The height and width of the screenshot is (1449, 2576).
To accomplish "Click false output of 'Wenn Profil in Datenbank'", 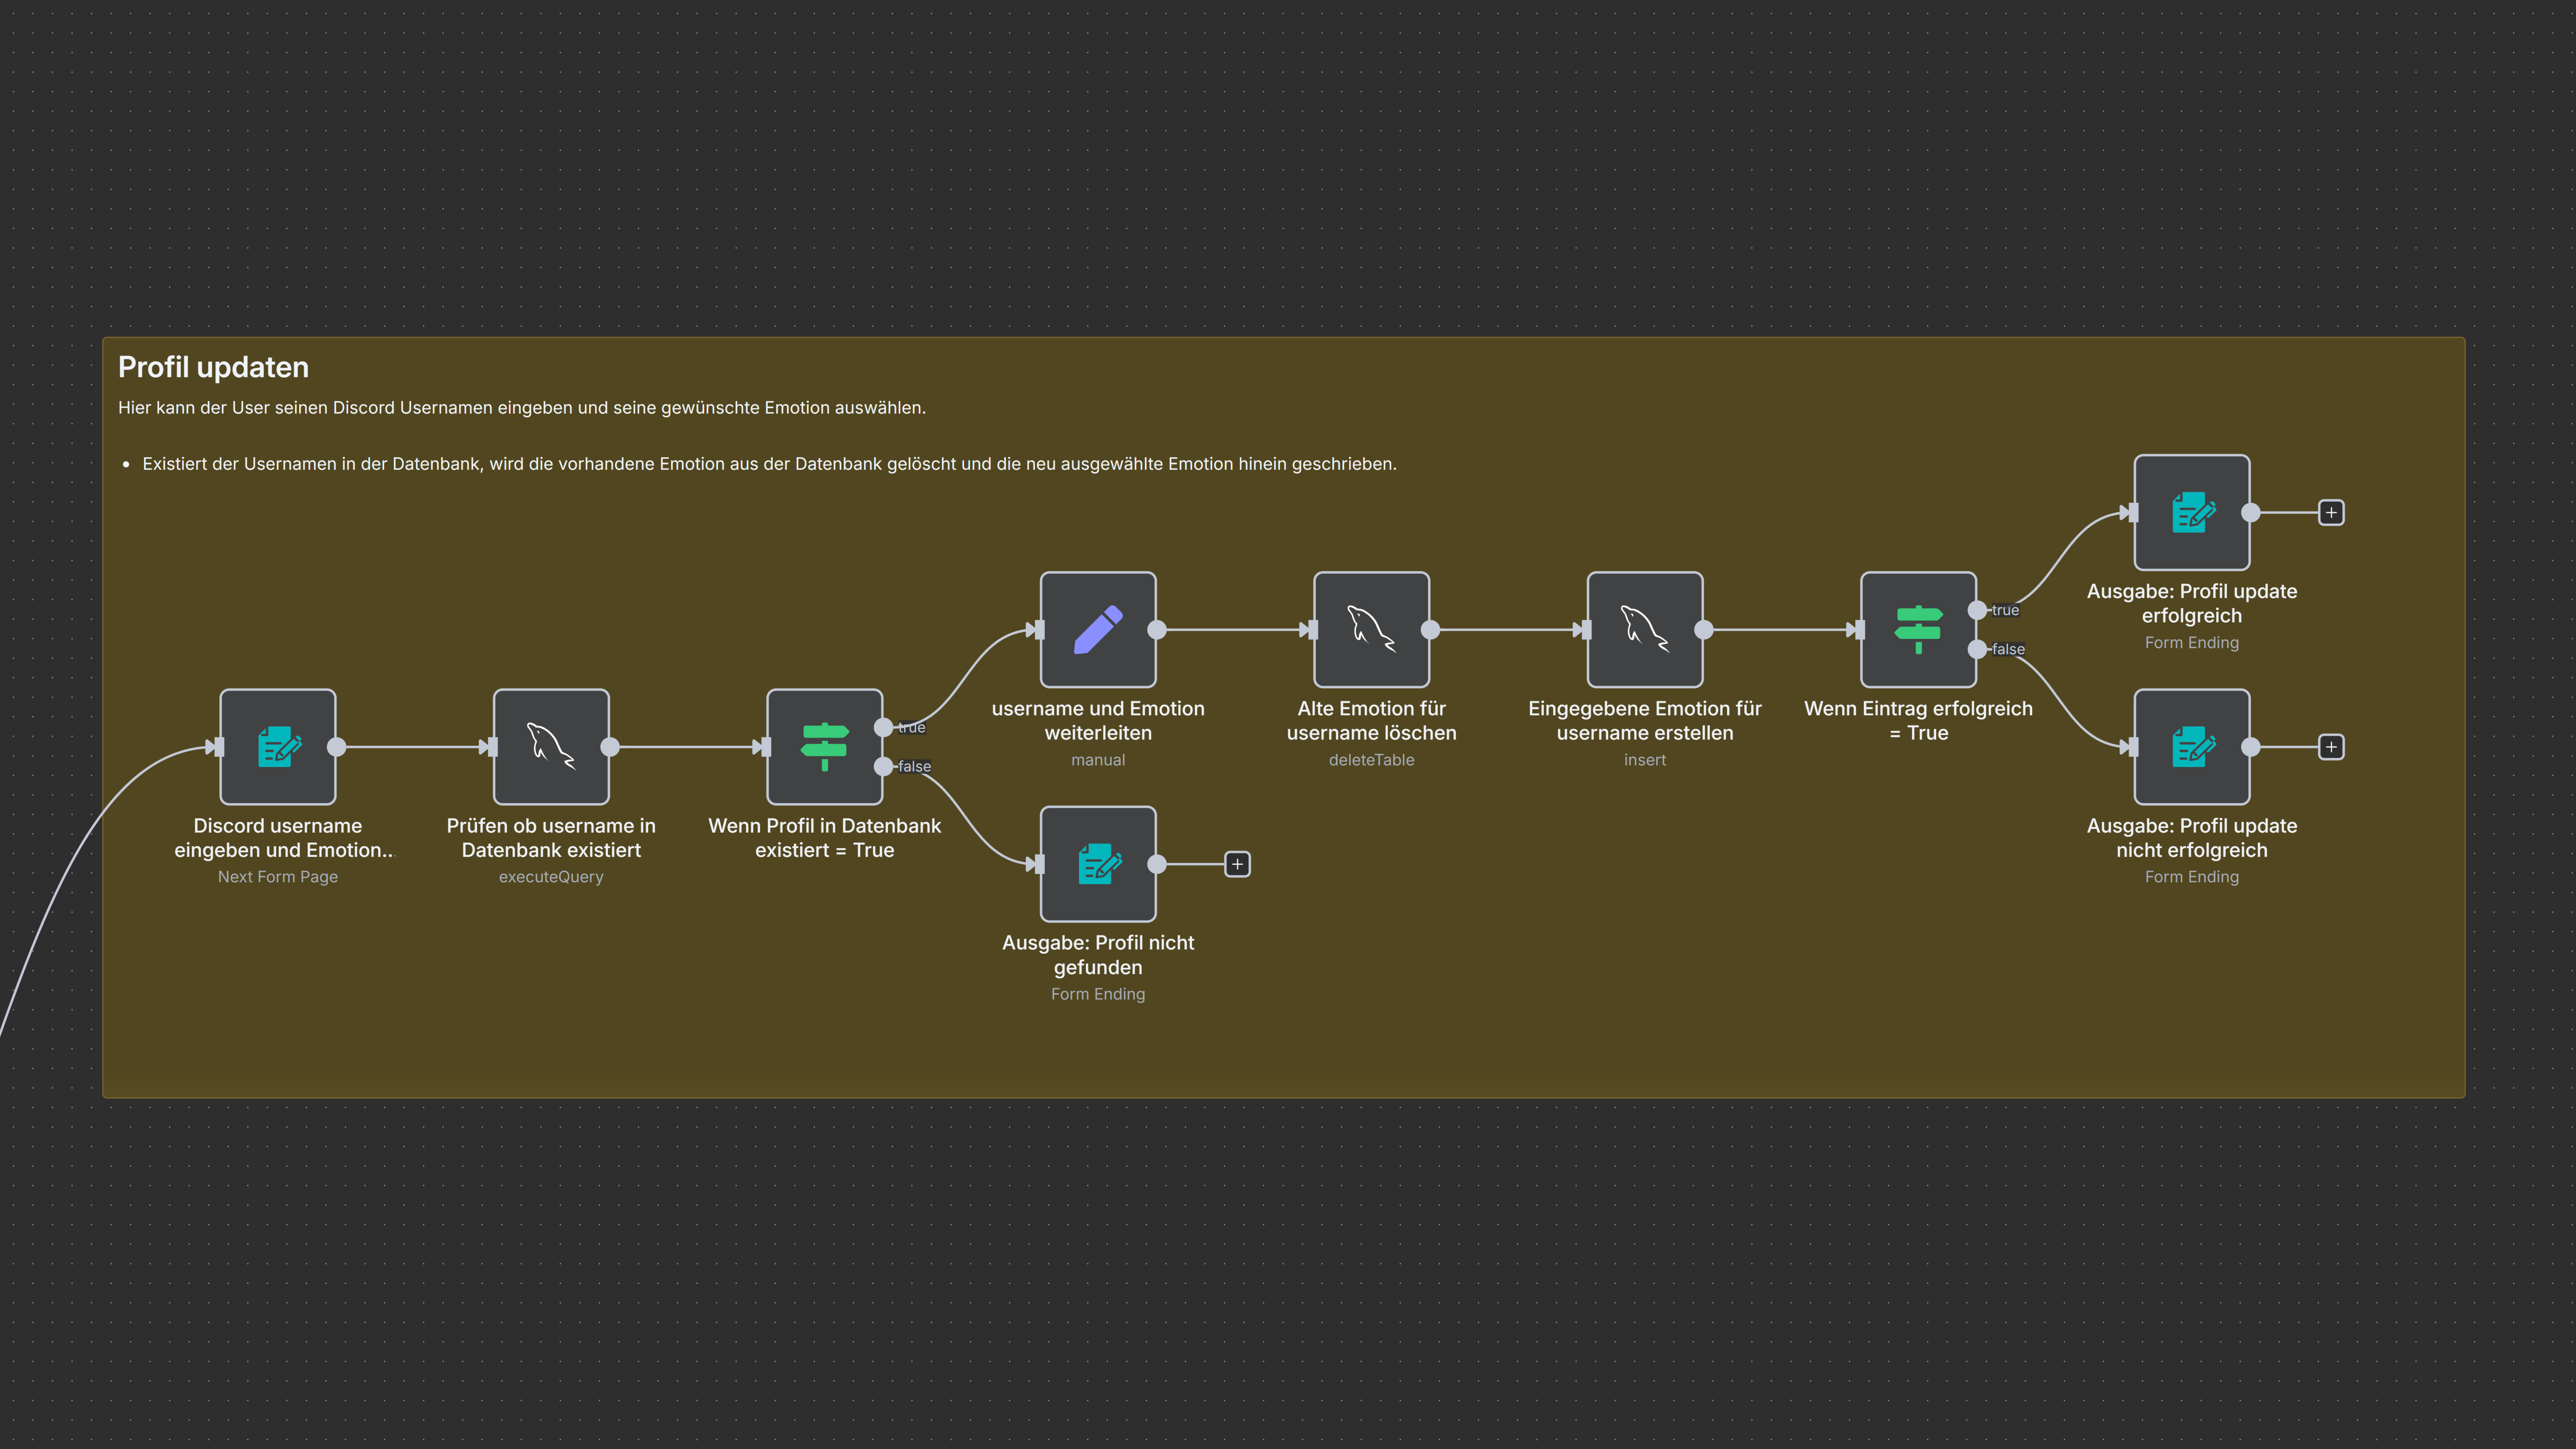I will 884,766.
